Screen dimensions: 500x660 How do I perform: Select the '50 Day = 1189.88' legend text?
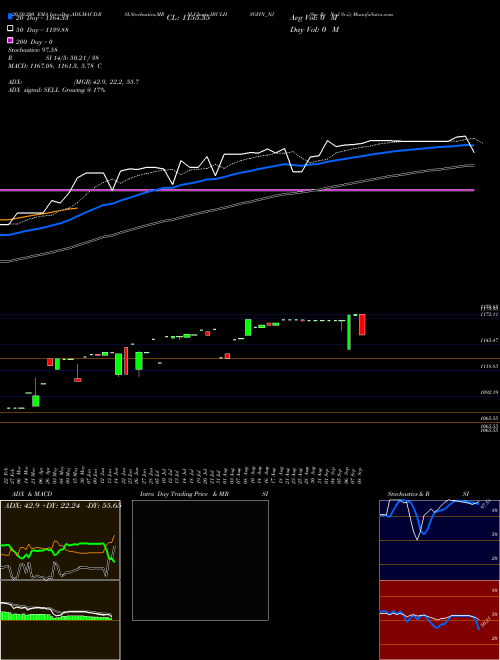(42, 30)
